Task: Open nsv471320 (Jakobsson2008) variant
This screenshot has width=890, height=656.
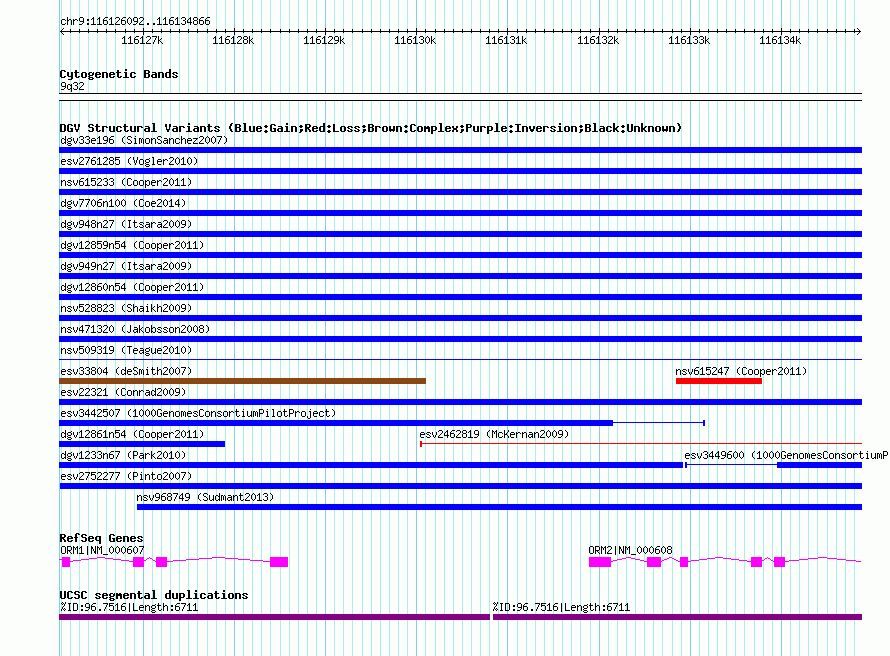Action: [135, 329]
